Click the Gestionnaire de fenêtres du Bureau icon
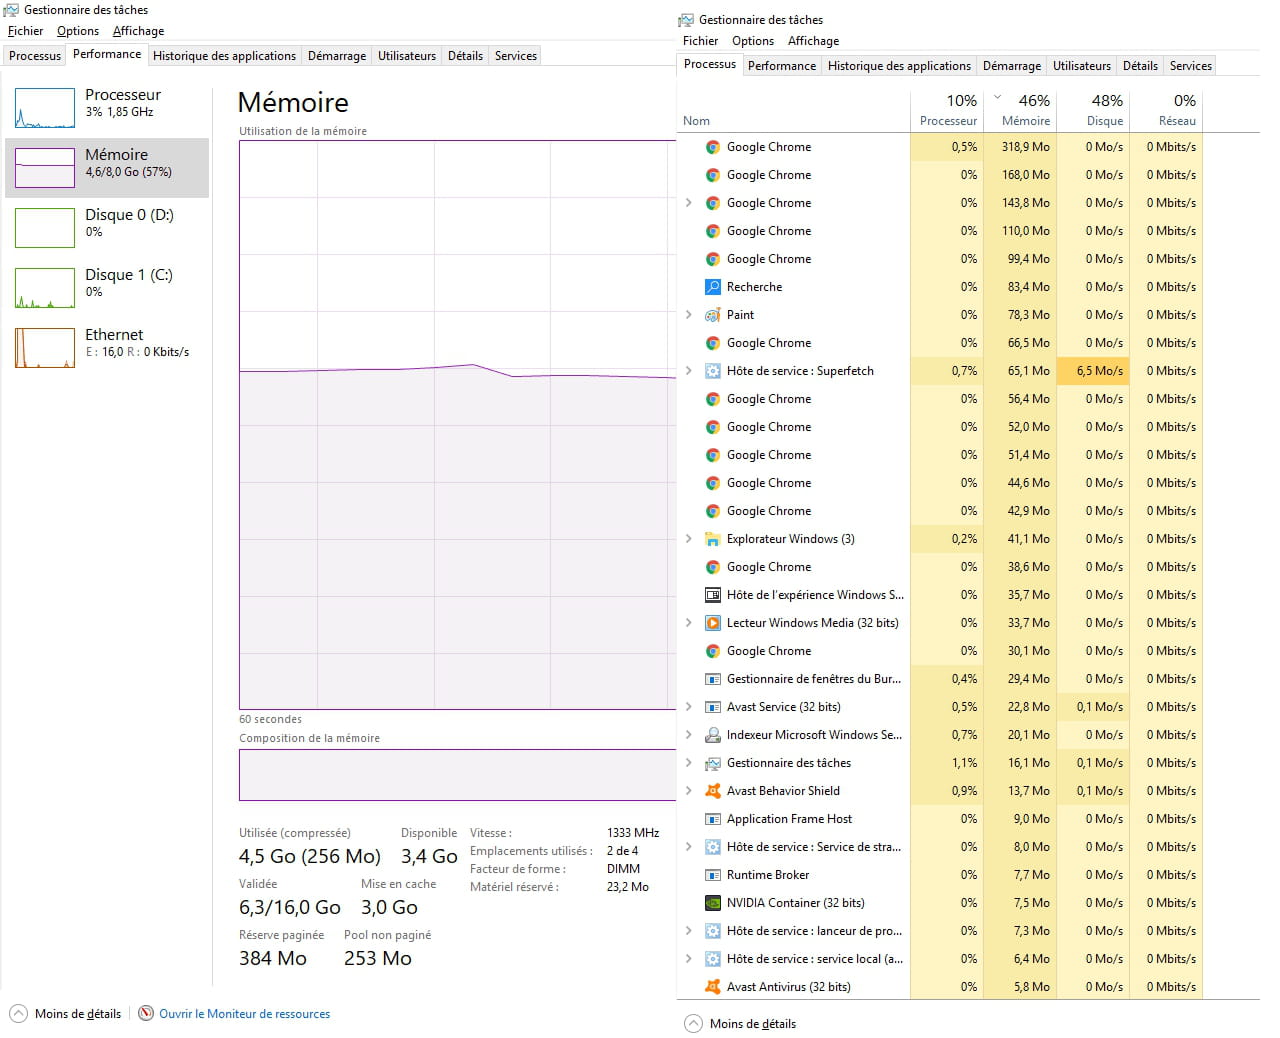 713,679
